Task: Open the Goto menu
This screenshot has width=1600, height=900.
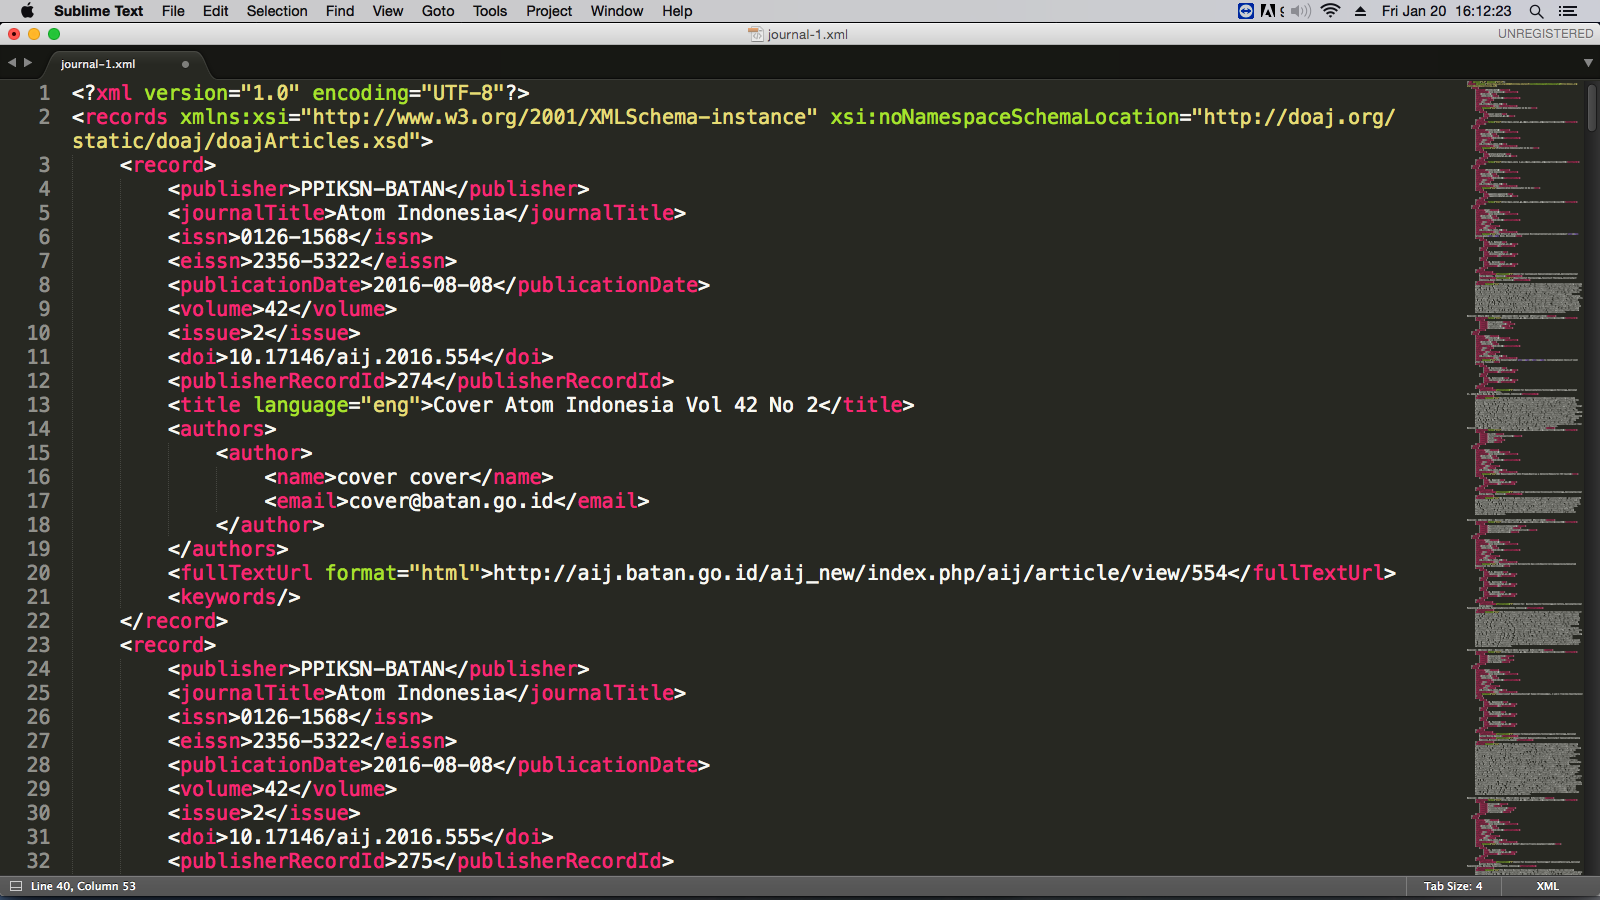Action: (x=437, y=11)
